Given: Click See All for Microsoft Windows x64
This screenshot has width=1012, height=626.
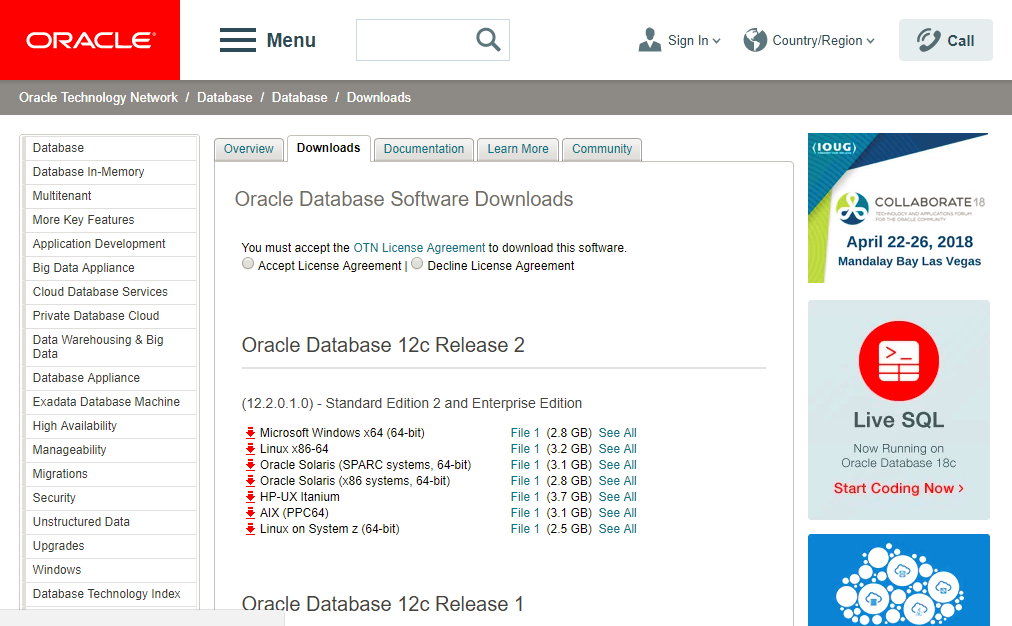Looking at the screenshot, I should click(x=618, y=433).
